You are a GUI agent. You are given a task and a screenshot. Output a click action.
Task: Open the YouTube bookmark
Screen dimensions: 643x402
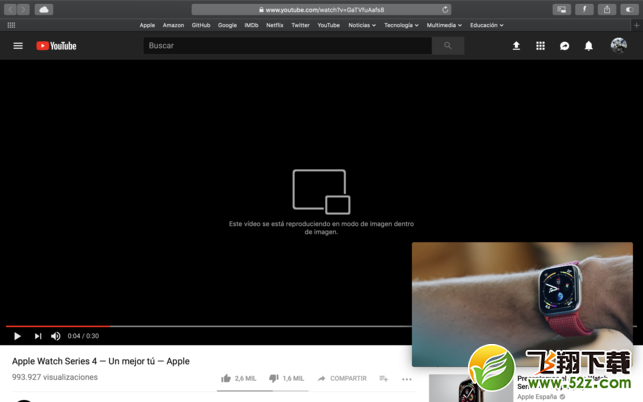328,25
